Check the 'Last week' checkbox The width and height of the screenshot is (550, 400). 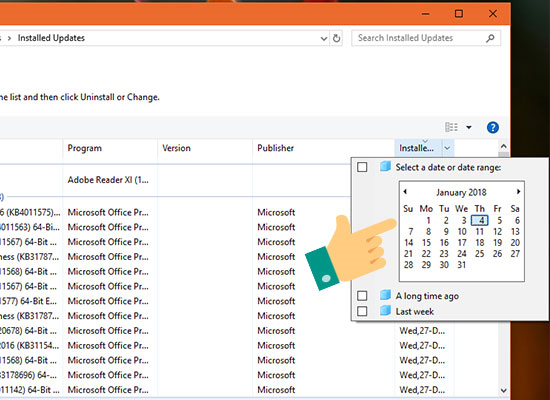362,311
